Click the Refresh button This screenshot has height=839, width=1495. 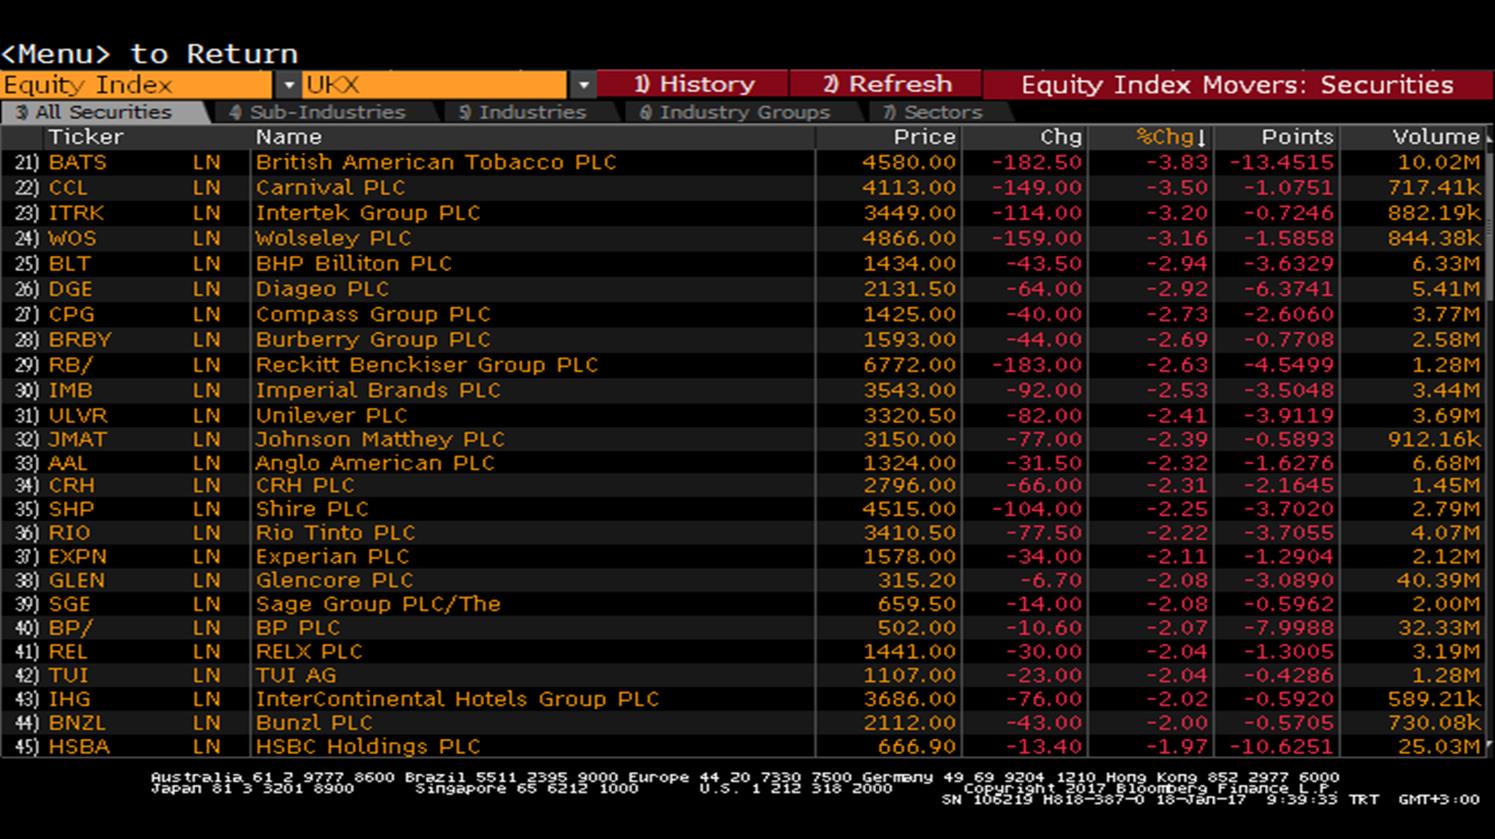click(x=886, y=85)
